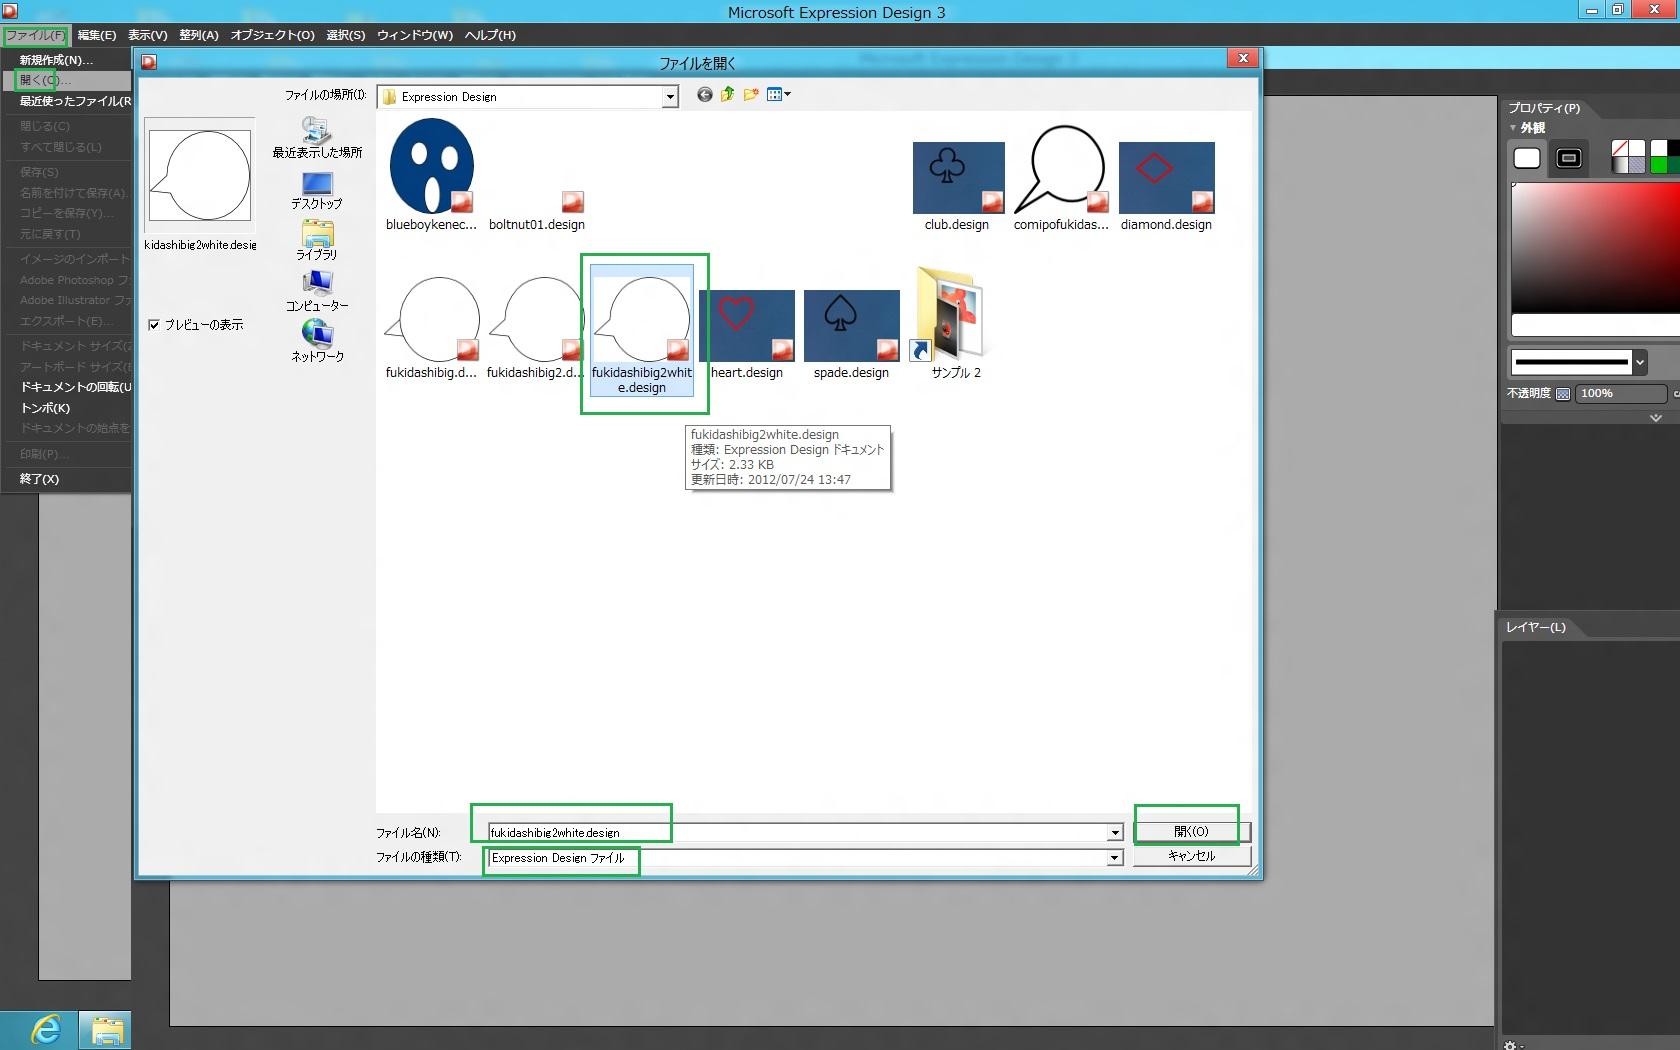Select fukidashibig2white.design file
Screen dimensions: 1680x1050
point(642,331)
